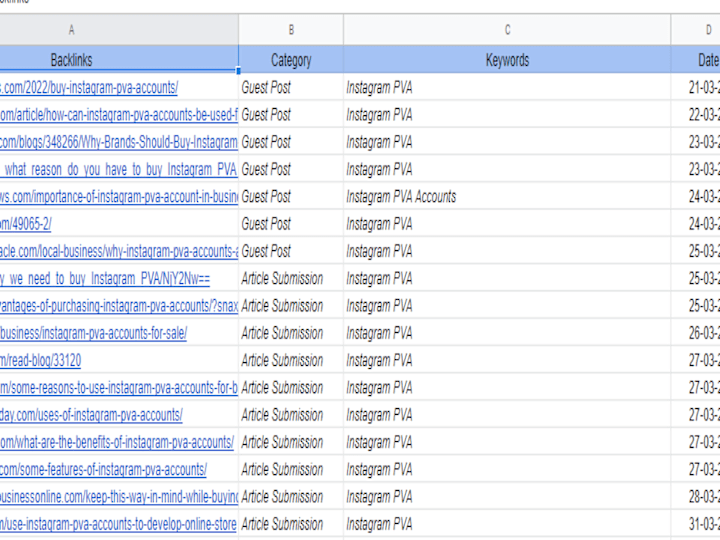This screenshot has width=720, height=540.
Task: Select Article Submission cell in some-features row
Action: pyautogui.click(x=291, y=469)
